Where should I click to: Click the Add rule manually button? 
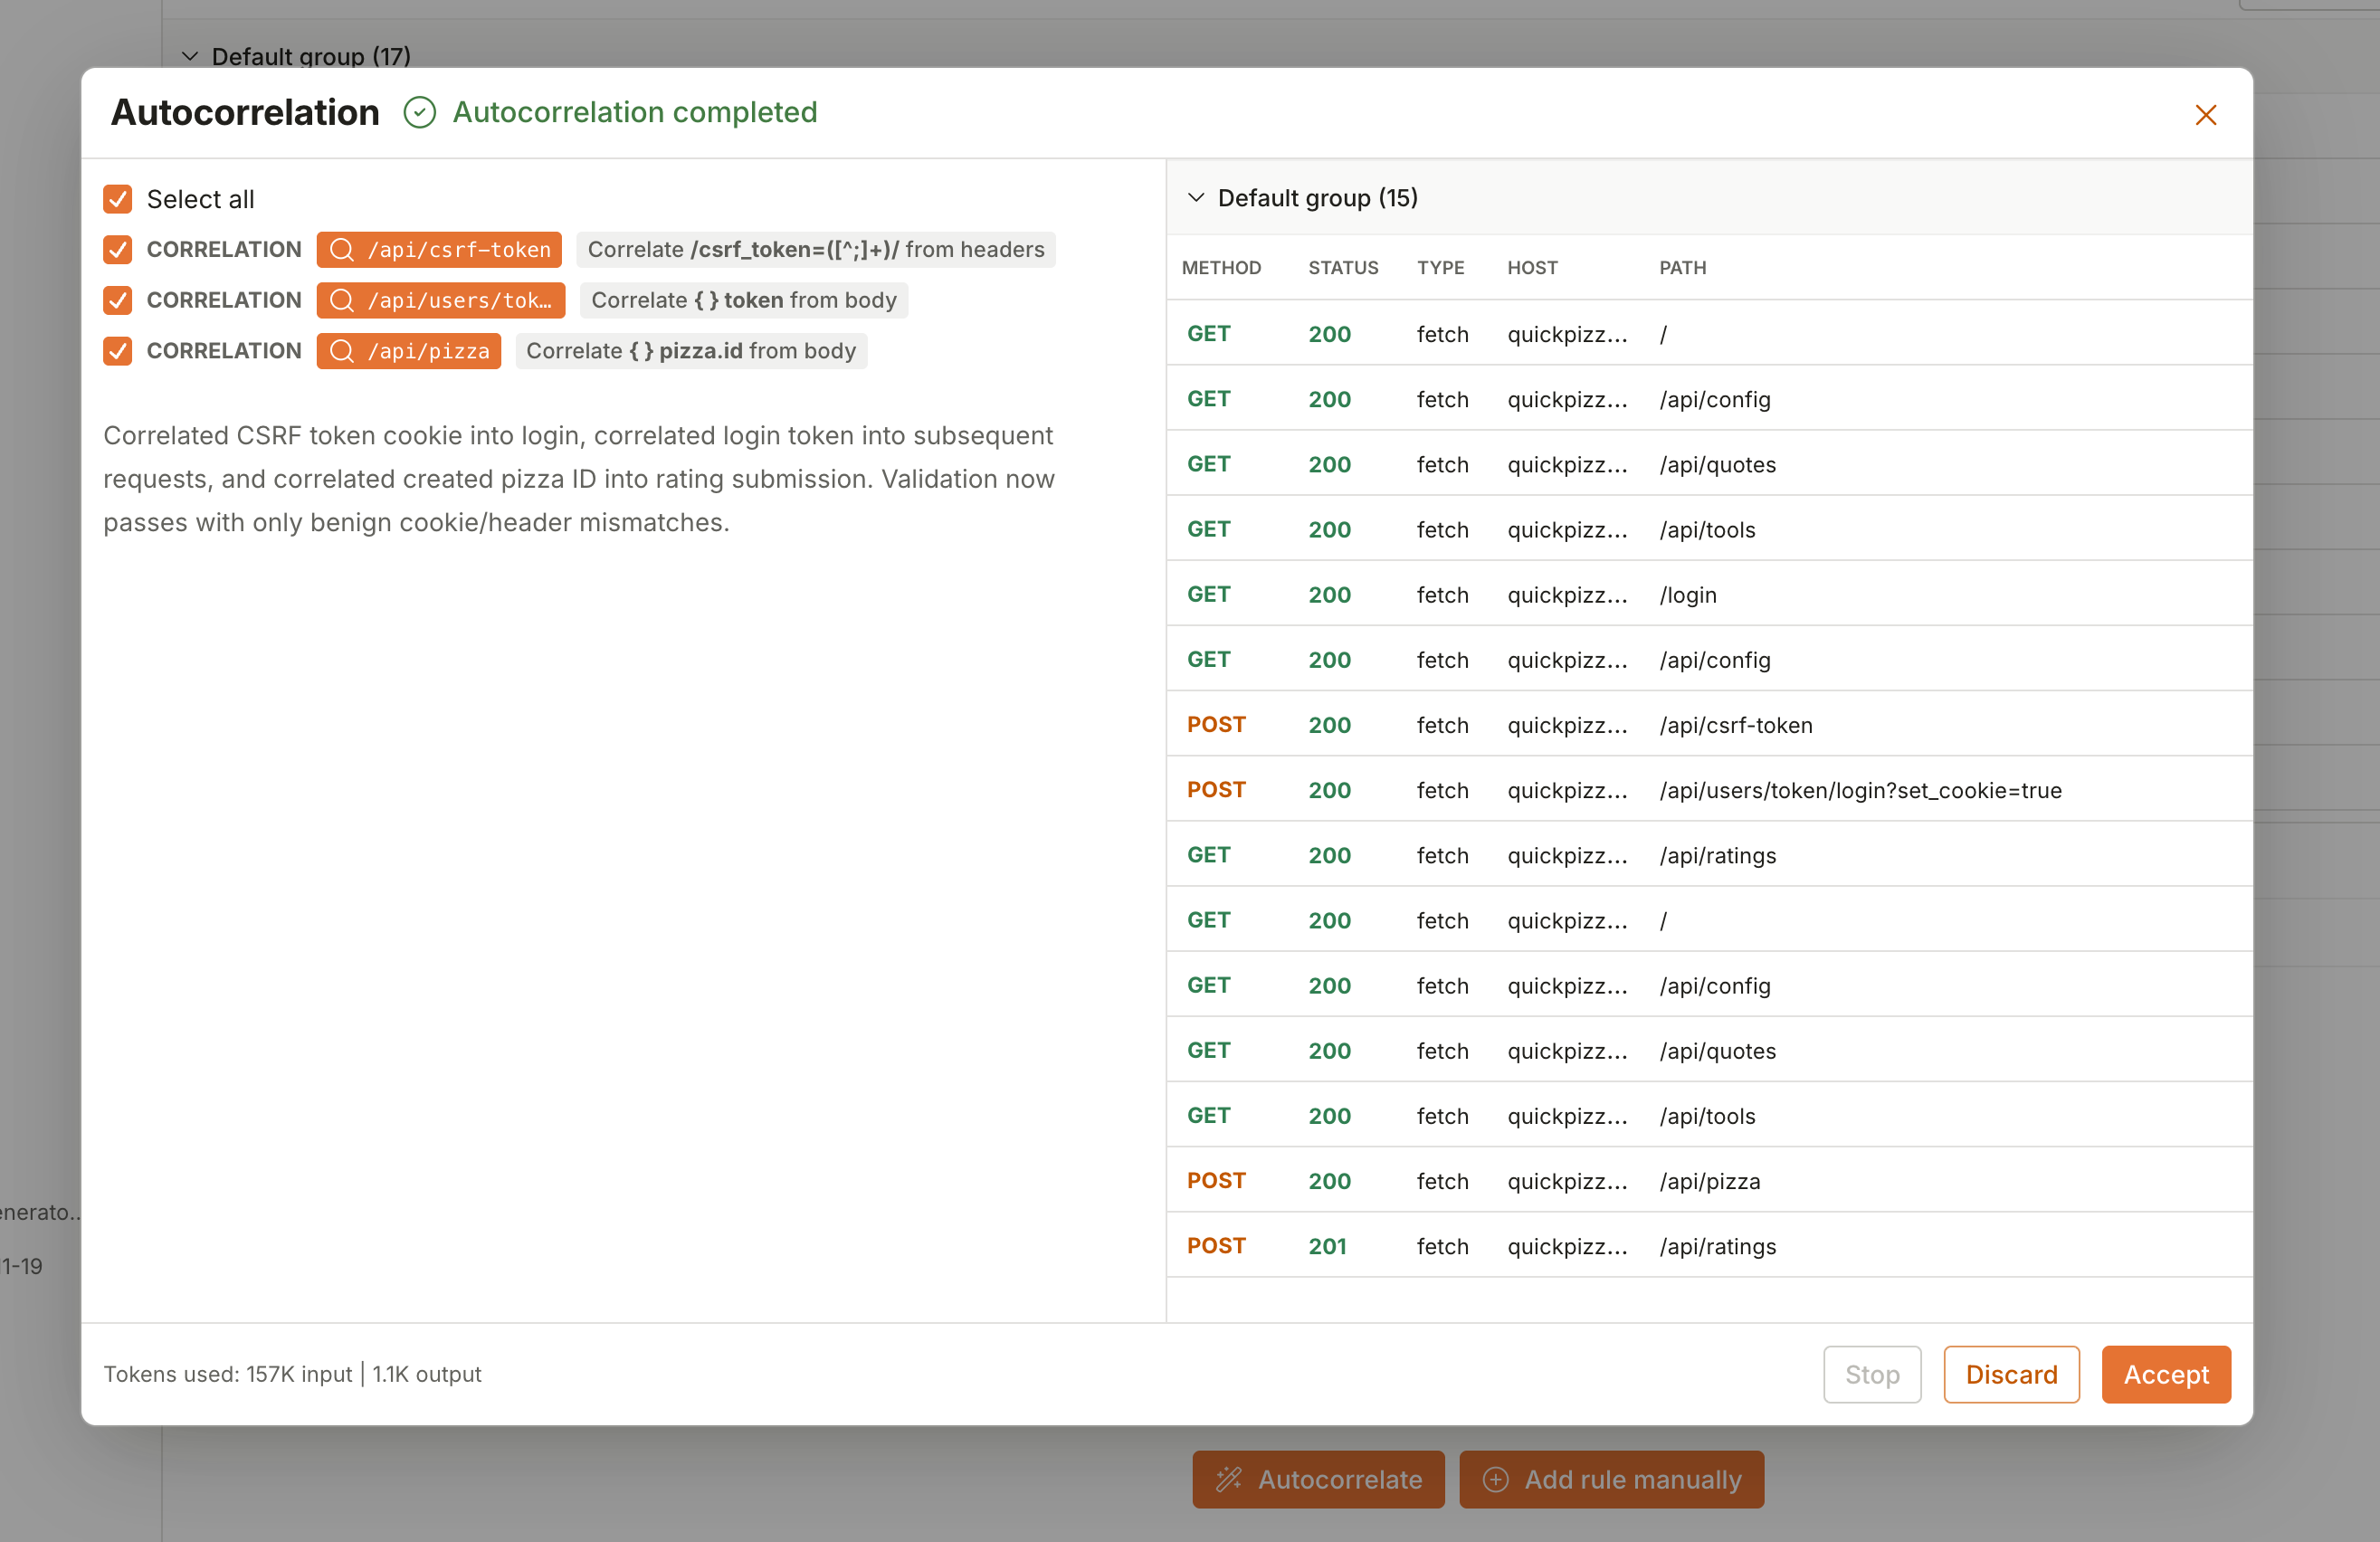point(1611,1480)
